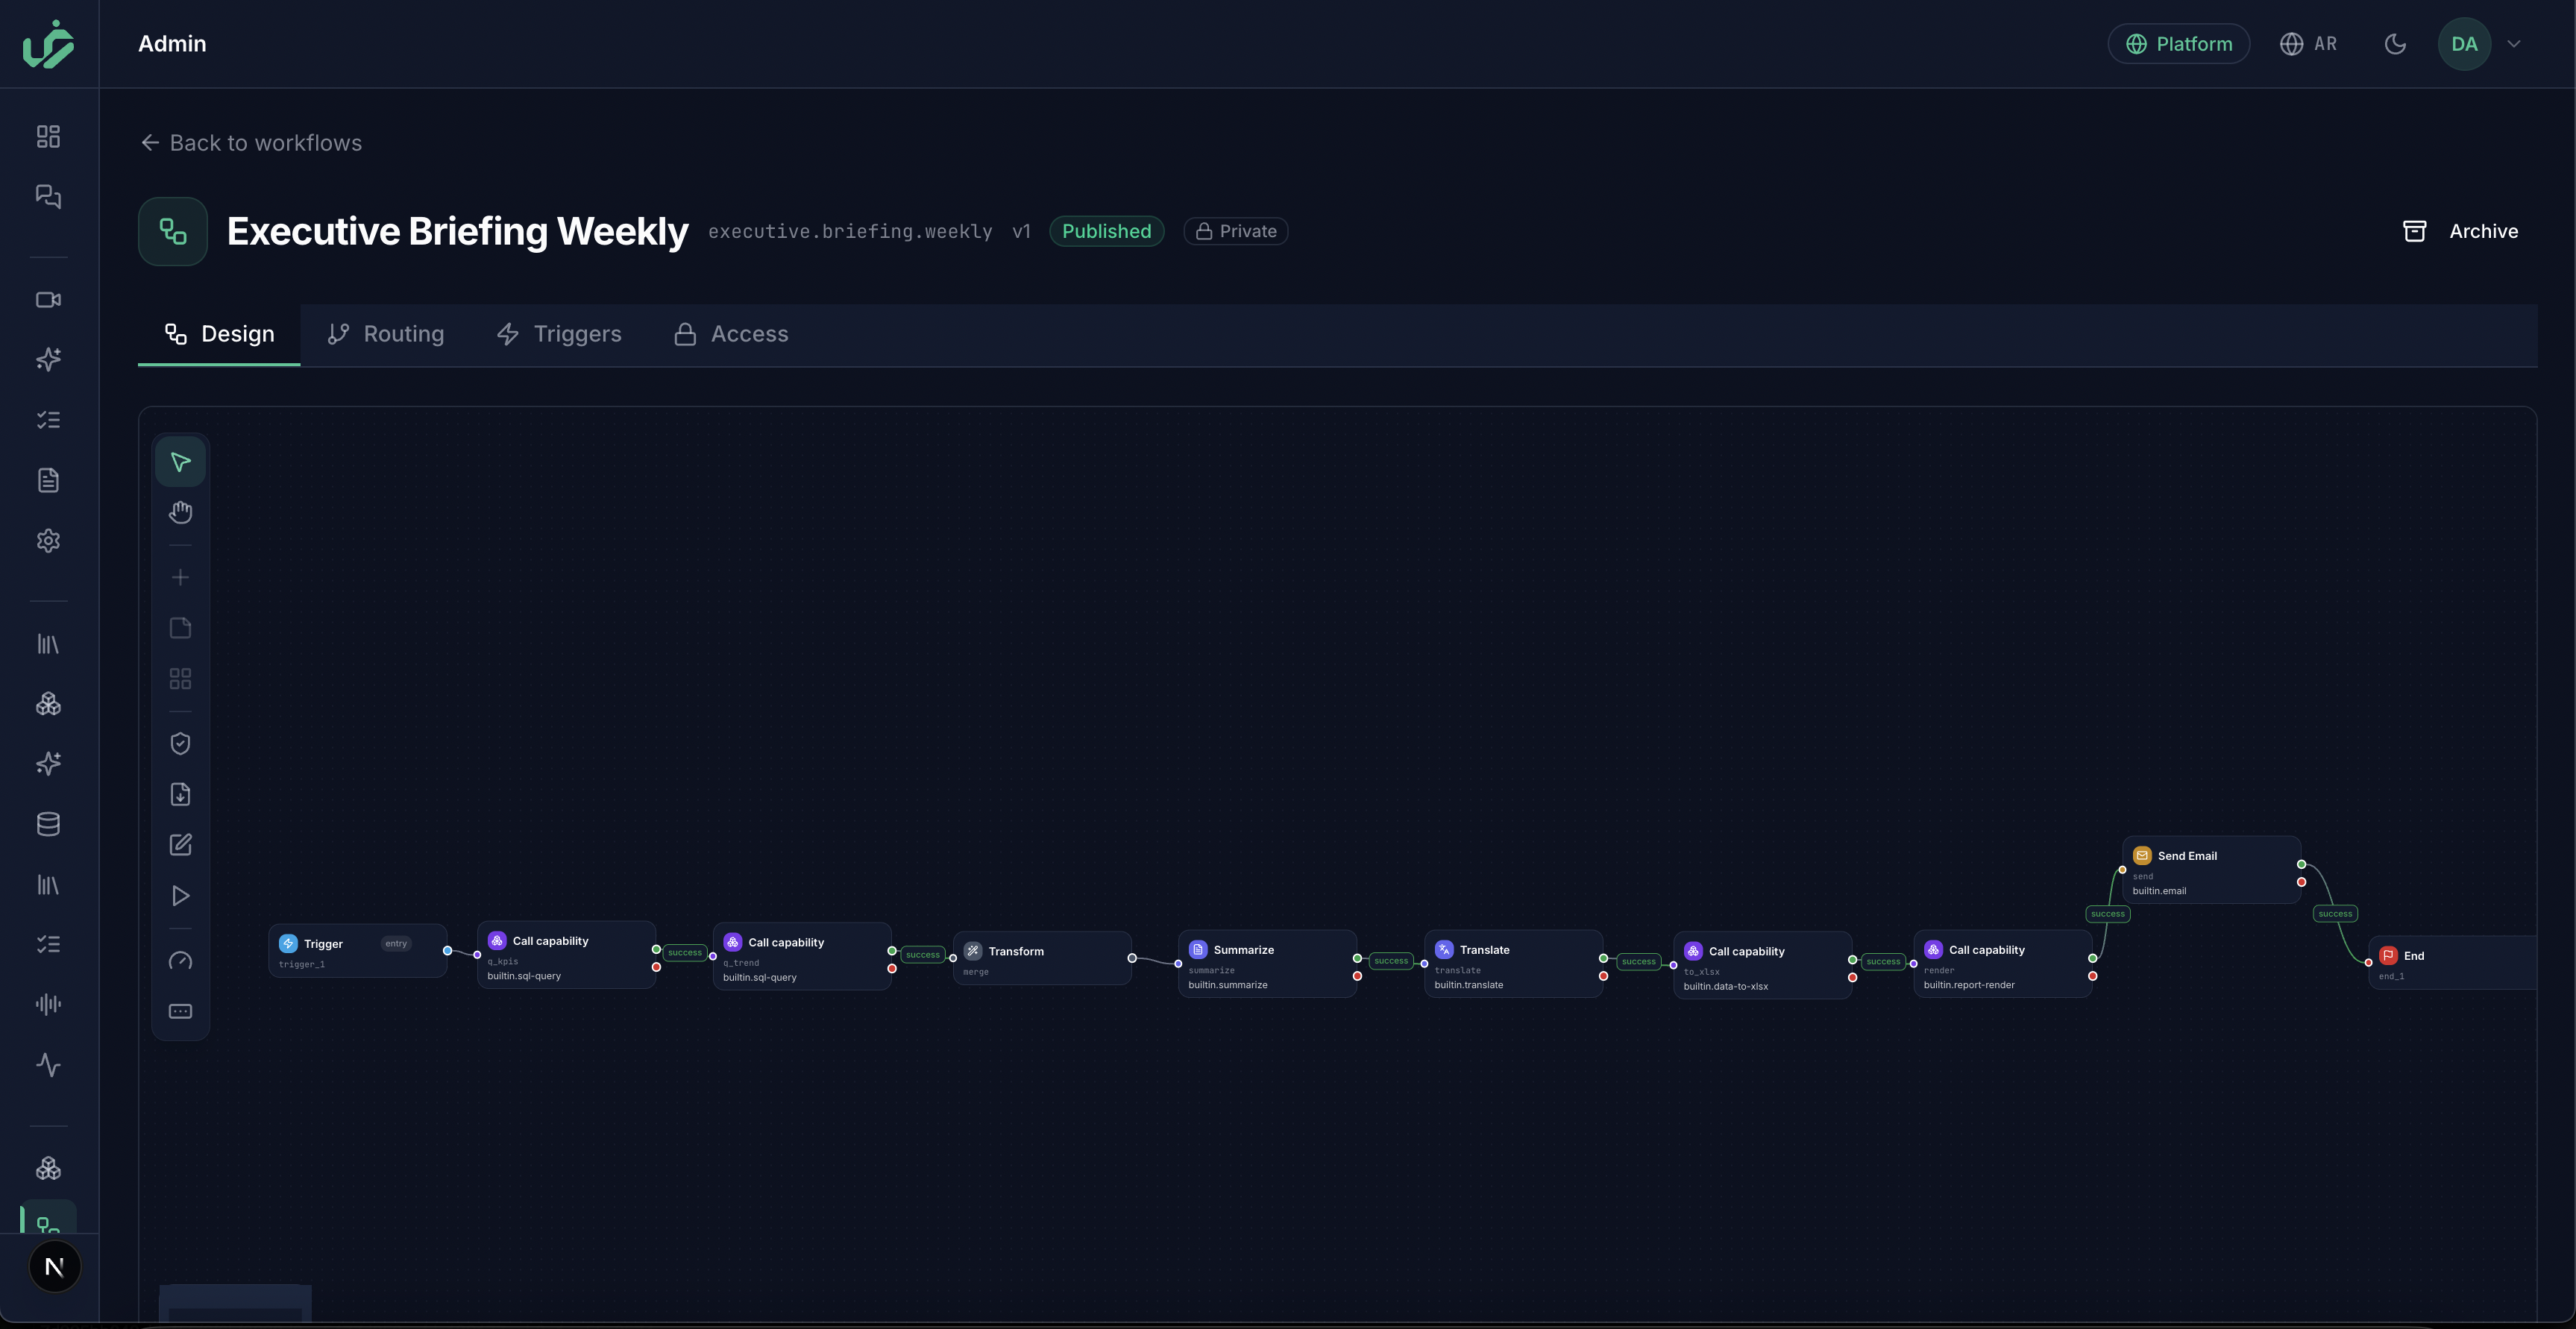Toggle dark mode with the moon icon
Screen dimensions: 2576x1329
click(2395, 44)
